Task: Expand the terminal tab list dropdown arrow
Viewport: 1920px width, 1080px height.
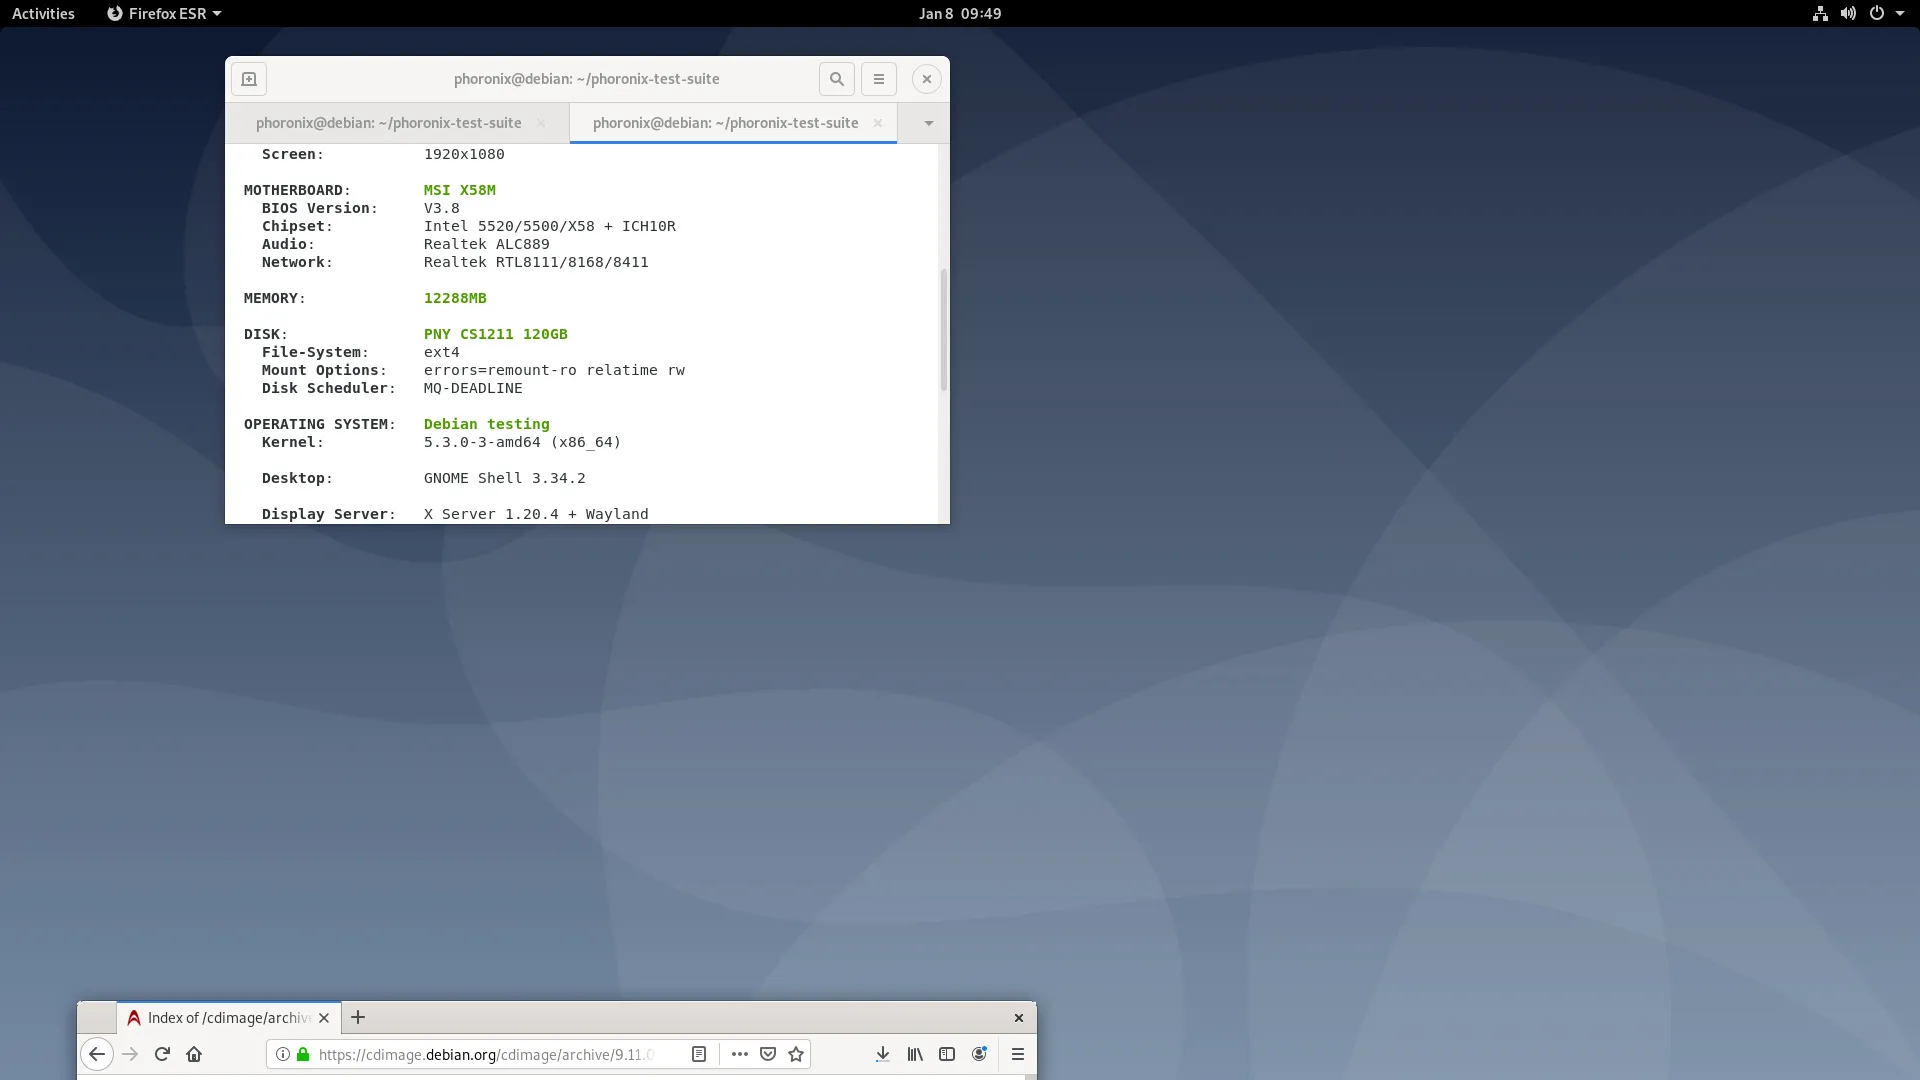Action: point(928,123)
